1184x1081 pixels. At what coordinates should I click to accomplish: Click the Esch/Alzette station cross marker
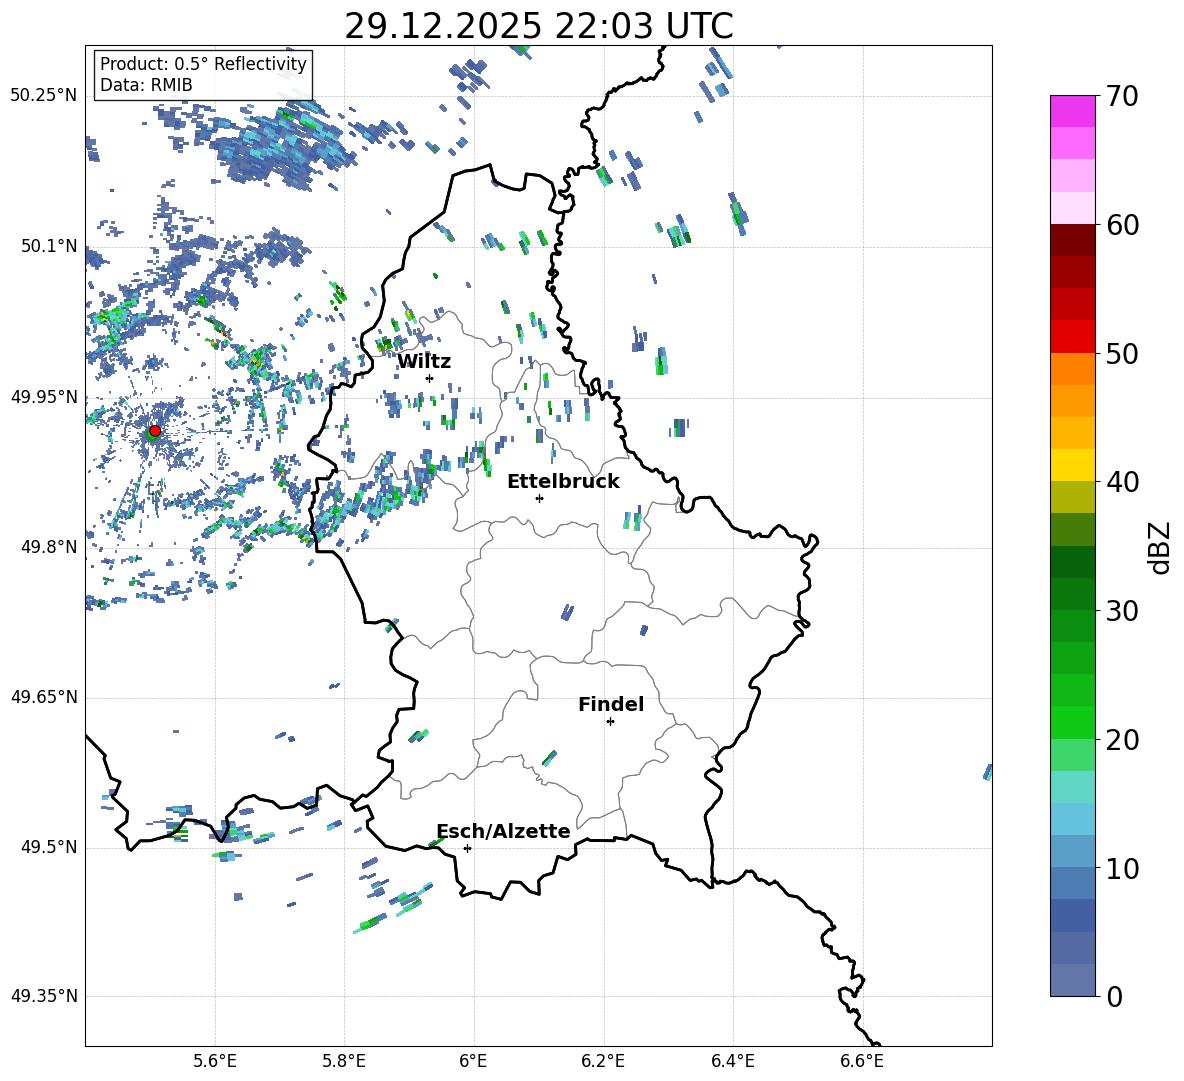coord(467,848)
